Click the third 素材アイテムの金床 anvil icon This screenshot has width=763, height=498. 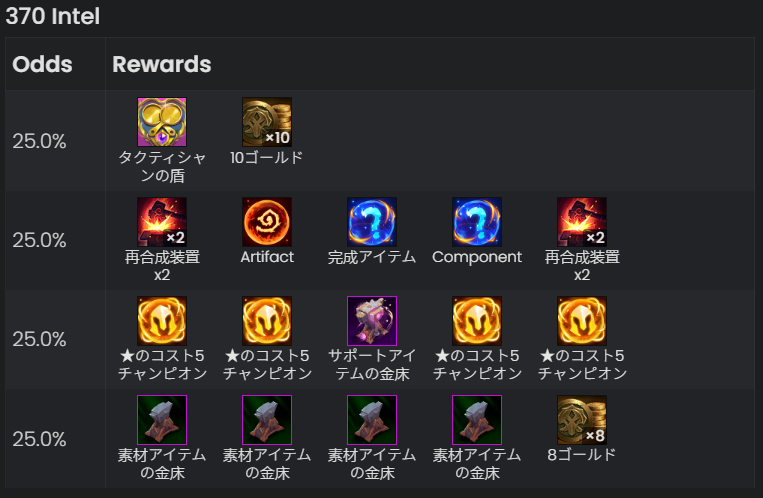coord(372,420)
